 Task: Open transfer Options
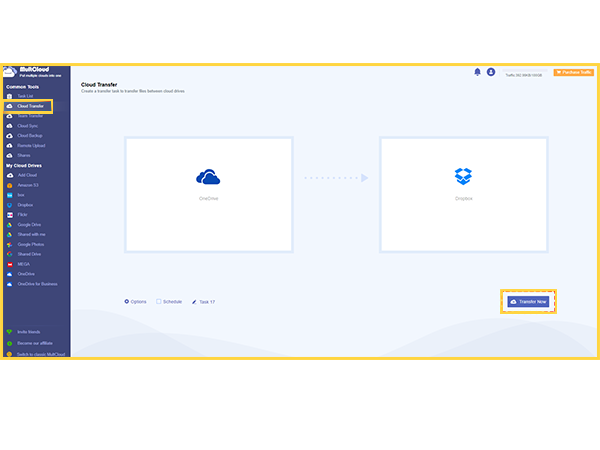click(135, 302)
